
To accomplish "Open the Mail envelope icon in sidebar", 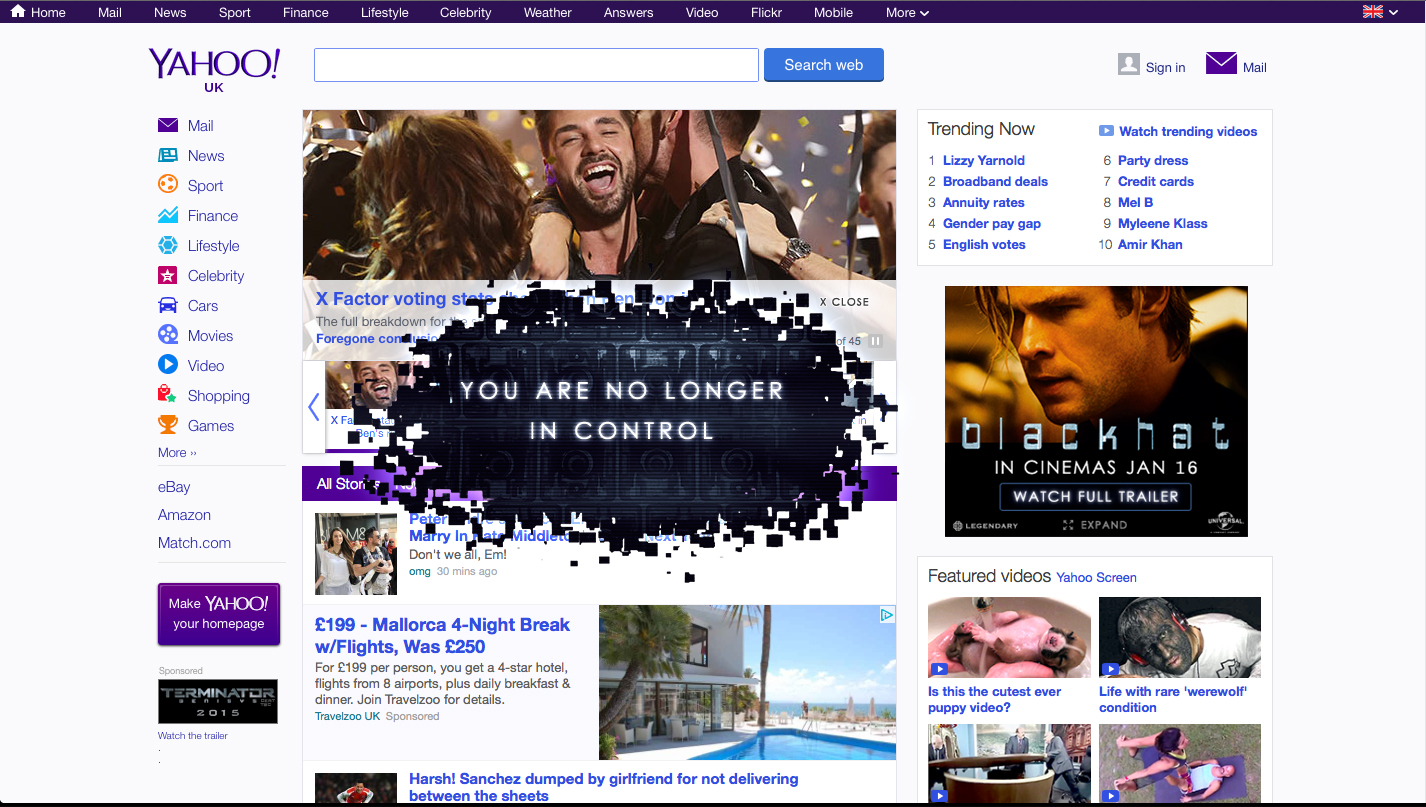I will point(168,125).
